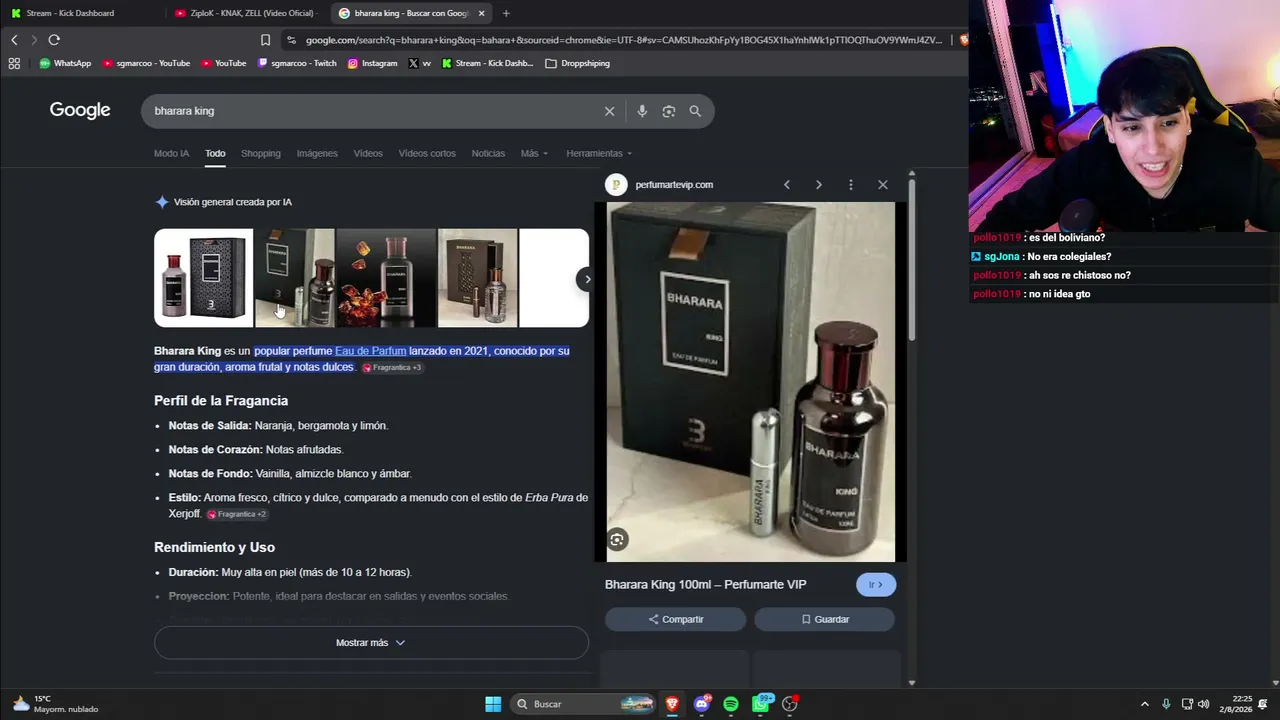Select the thumbnail with three red gems

click(386, 278)
